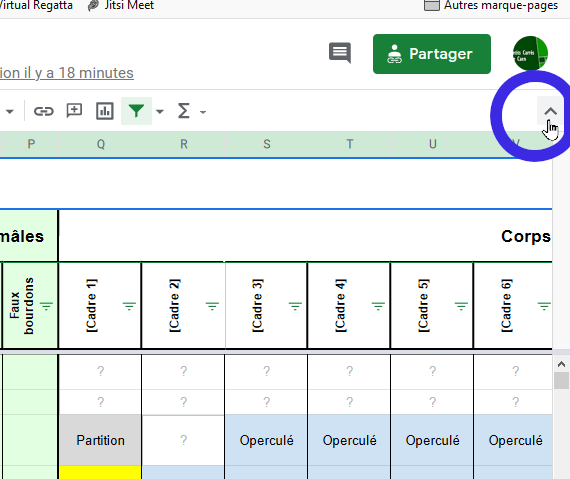Click the insert comment icon
Viewport: 570px width, 479px height.
[74, 111]
